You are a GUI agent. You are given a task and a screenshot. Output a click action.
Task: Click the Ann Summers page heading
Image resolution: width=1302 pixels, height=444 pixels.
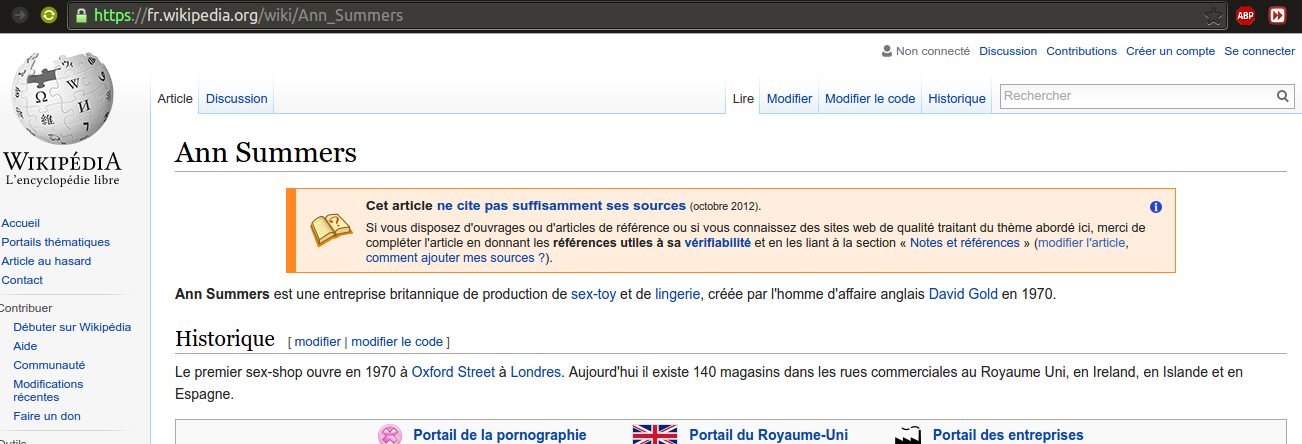tap(266, 152)
